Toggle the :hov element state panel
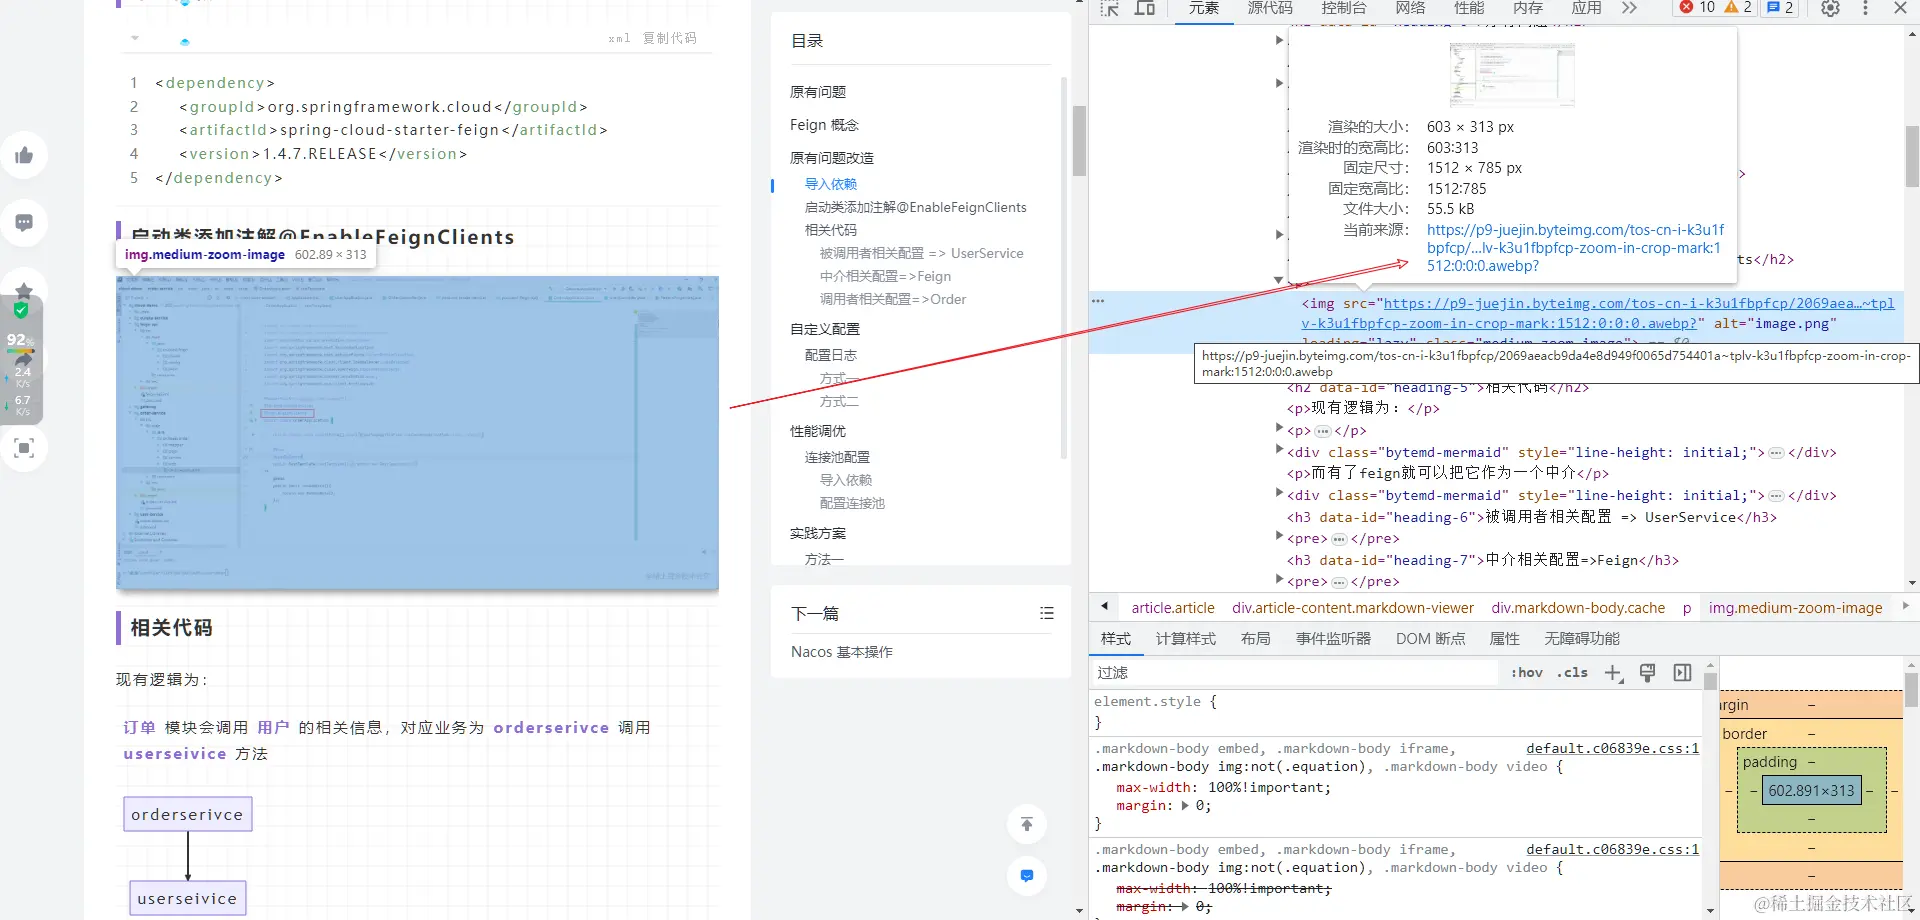 coord(1526,673)
